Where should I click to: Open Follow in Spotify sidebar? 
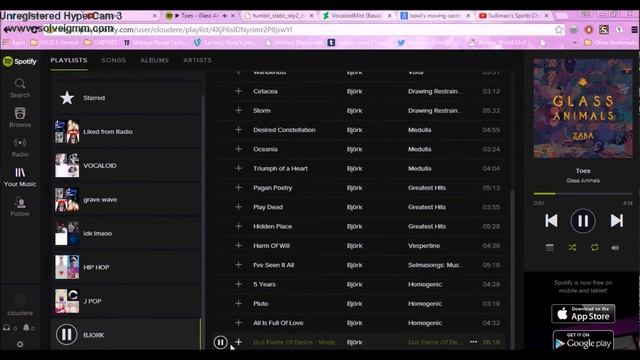(20, 207)
